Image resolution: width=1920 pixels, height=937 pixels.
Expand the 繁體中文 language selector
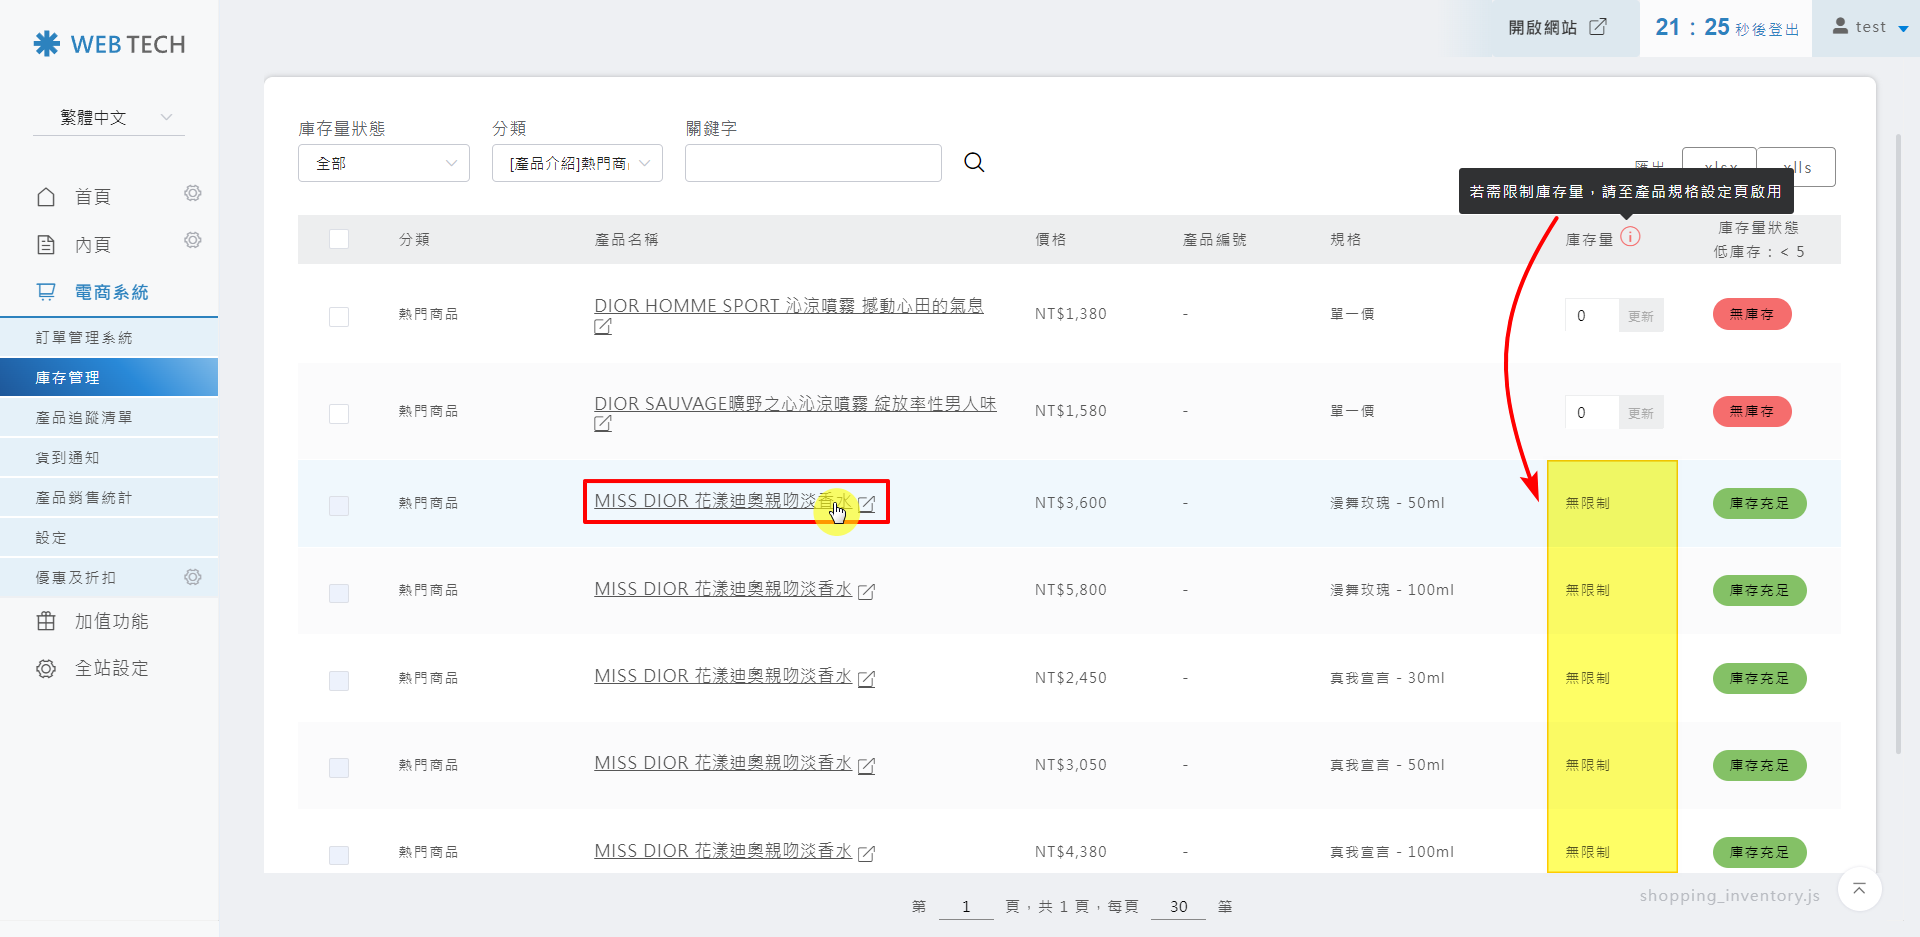pos(109,118)
